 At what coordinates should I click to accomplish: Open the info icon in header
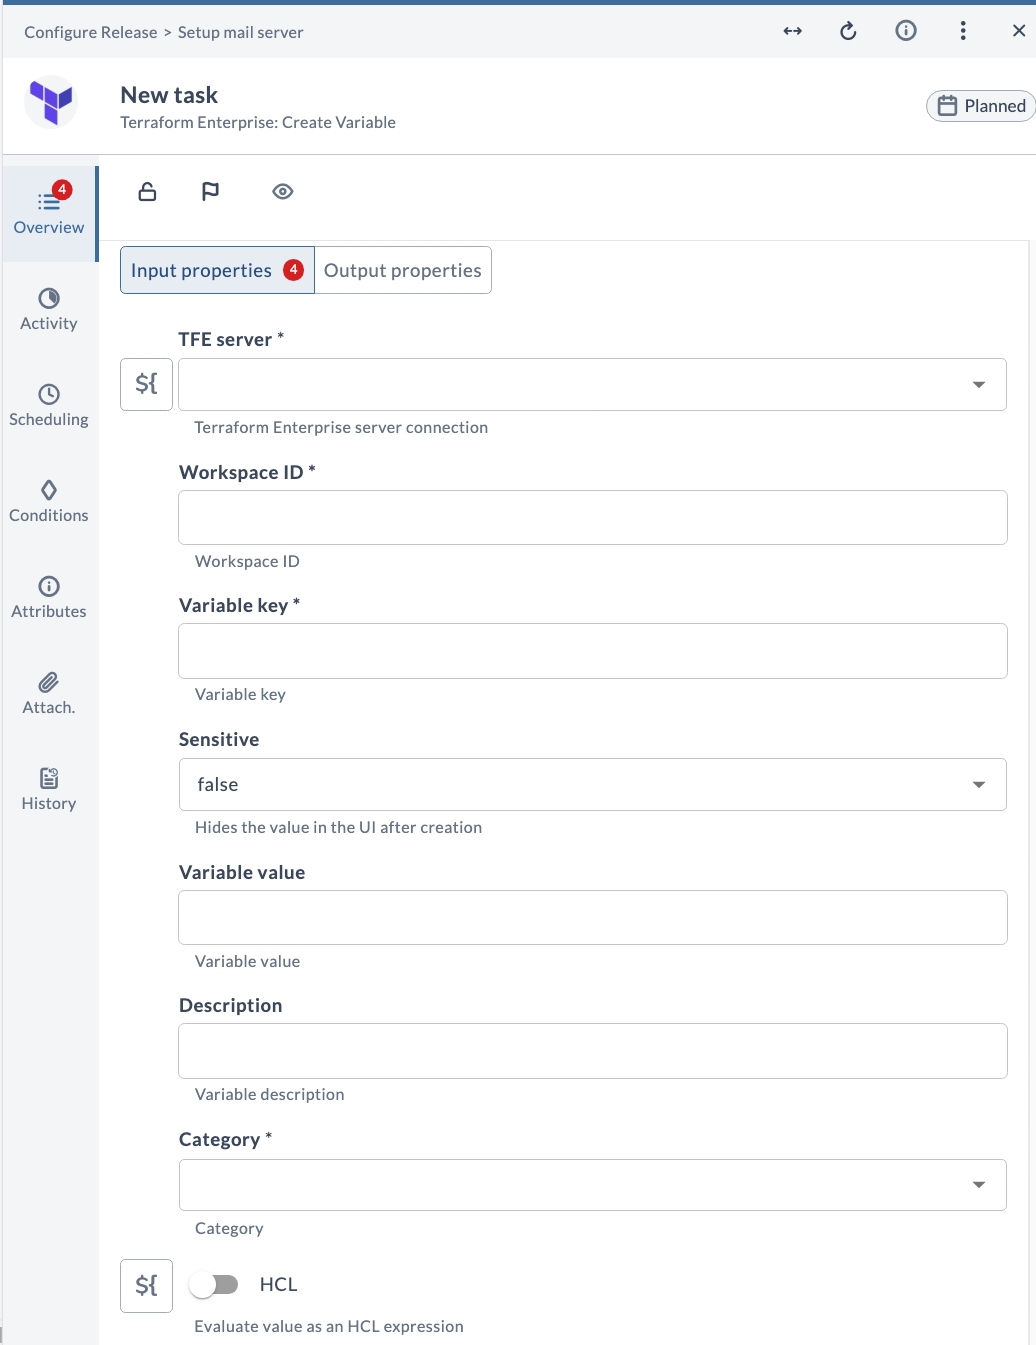(x=906, y=31)
